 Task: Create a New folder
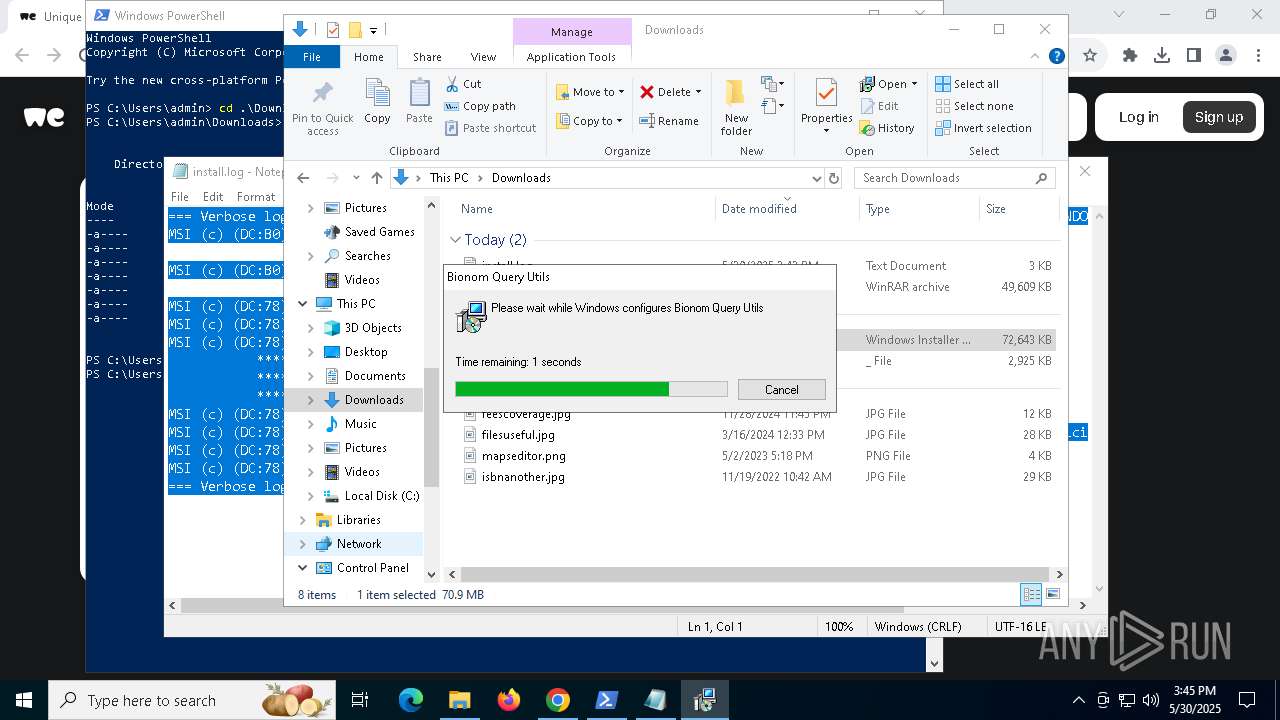(x=736, y=108)
